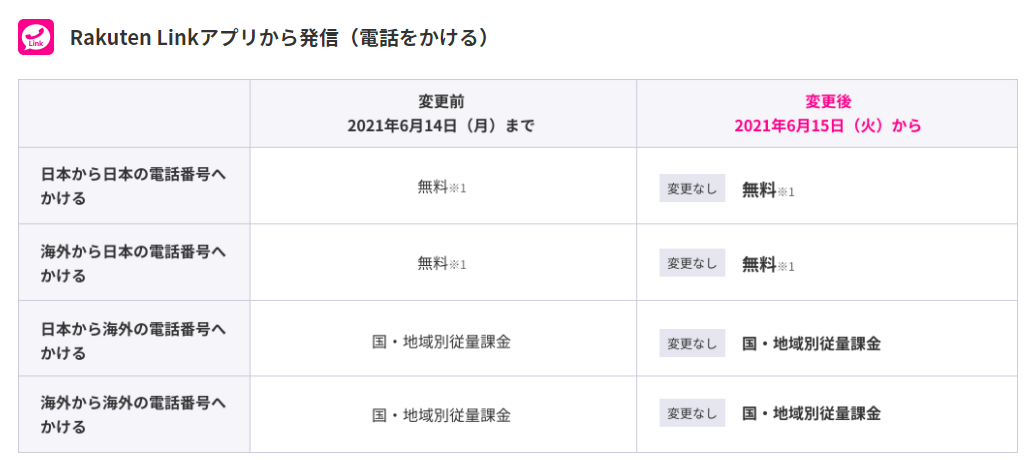This screenshot has width=1025, height=460.
Task: Click 変更なし badge in Japan-to-overseas row
Action: [692, 343]
